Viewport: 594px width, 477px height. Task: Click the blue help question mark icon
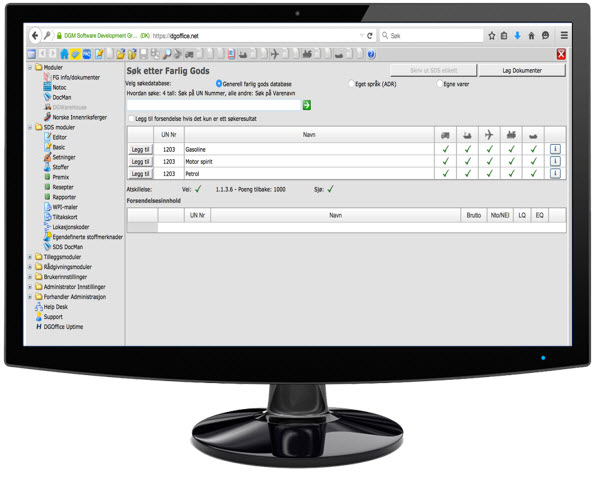[371, 54]
